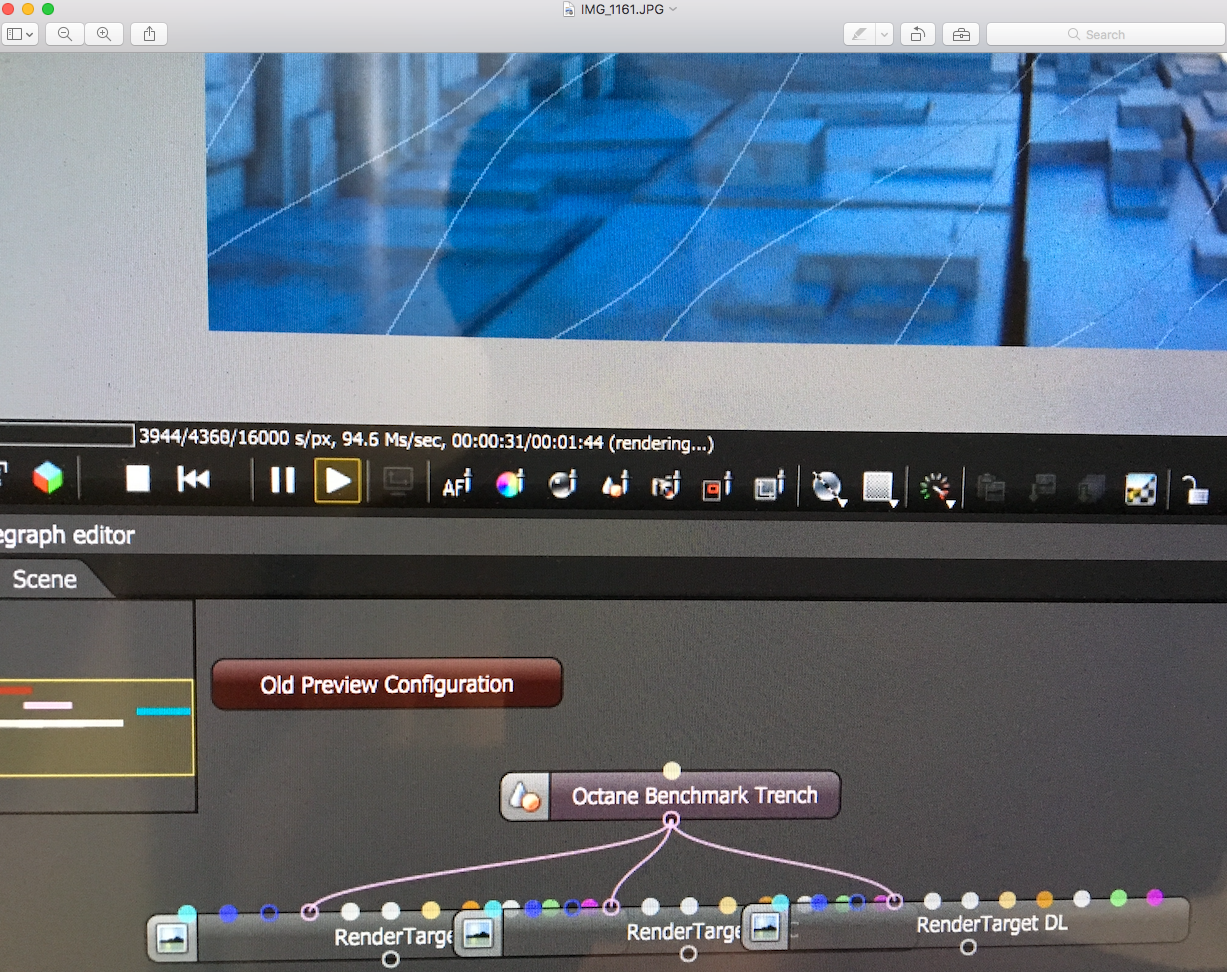This screenshot has height=972, width=1227.
Task: Toggle the viewport resolution lock icon
Action: (x=1195, y=490)
